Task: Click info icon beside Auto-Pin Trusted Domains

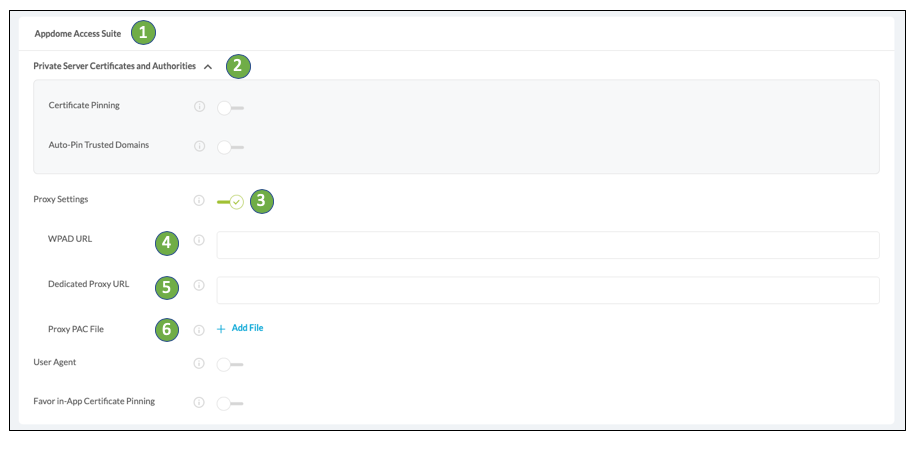Action: tap(199, 146)
